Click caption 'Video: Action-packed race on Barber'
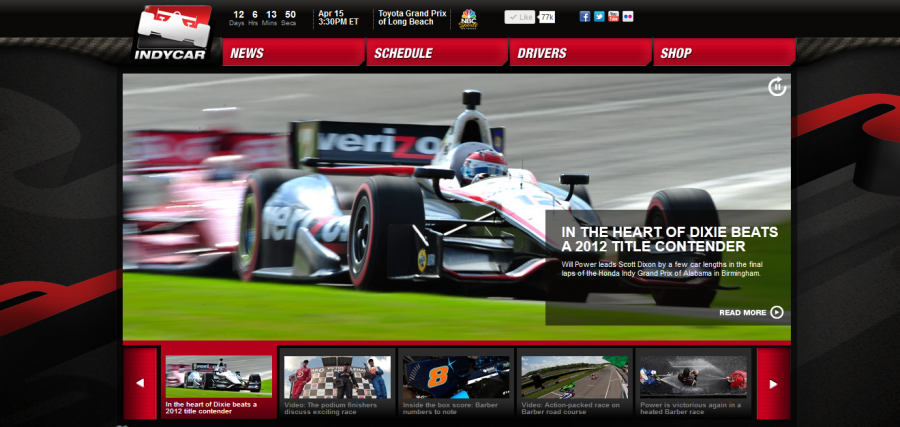 [x=571, y=408]
